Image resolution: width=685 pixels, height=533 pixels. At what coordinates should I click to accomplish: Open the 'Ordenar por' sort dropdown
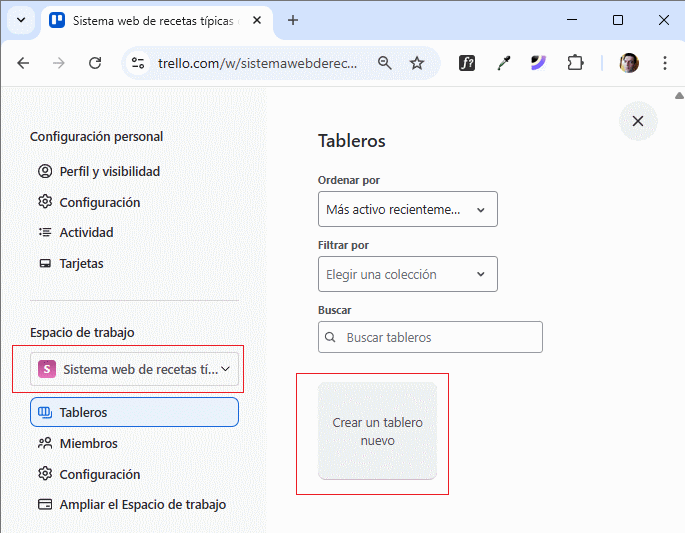point(407,210)
